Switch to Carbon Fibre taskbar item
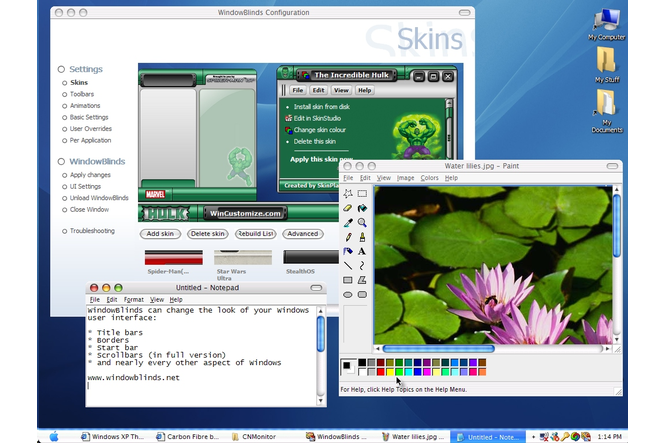 tap(187, 436)
